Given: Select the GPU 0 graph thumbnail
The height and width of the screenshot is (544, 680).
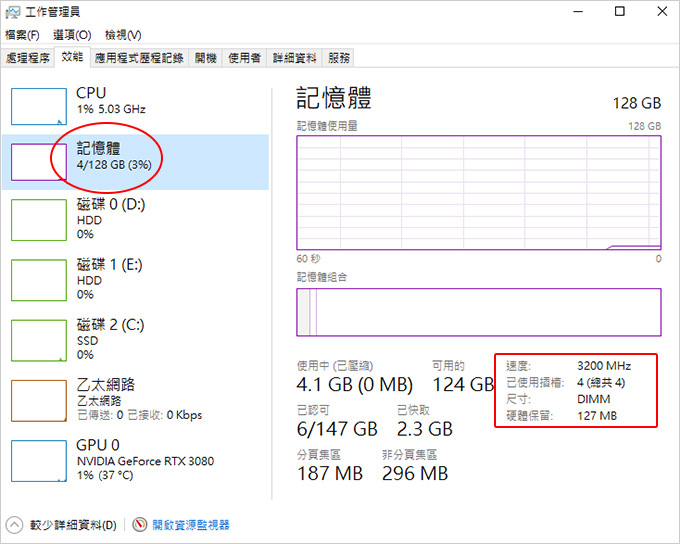Looking at the screenshot, I should tap(39, 461).
